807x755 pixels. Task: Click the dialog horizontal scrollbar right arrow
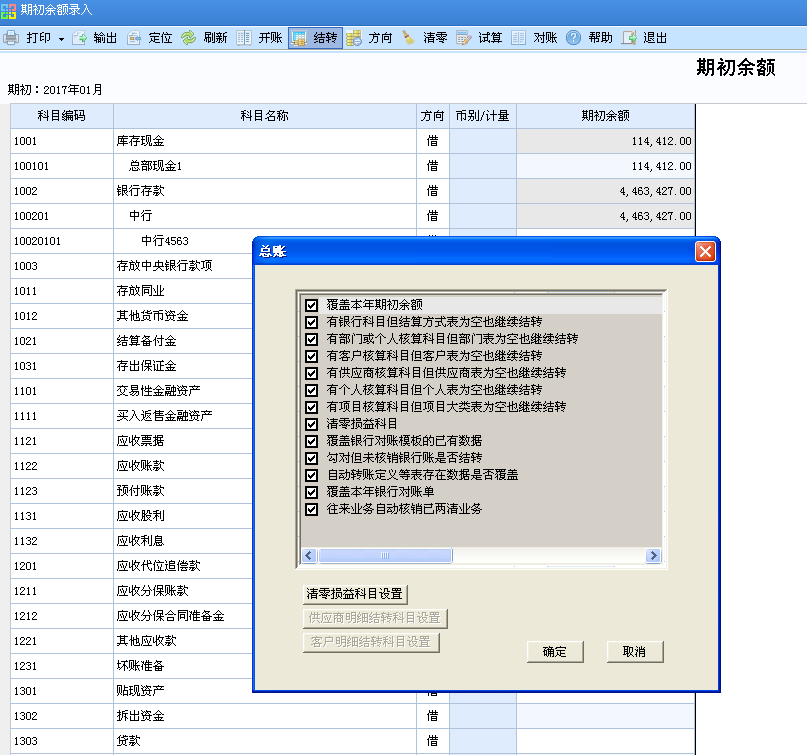pos(654,555)
